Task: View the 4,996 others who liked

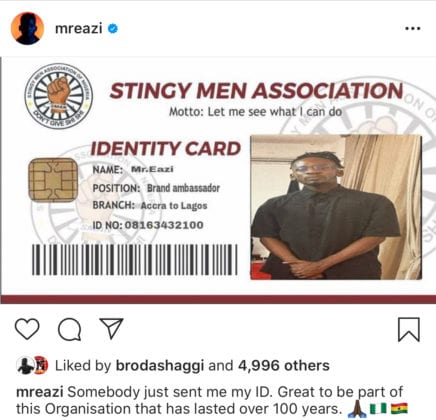Action: pos(284,366)
